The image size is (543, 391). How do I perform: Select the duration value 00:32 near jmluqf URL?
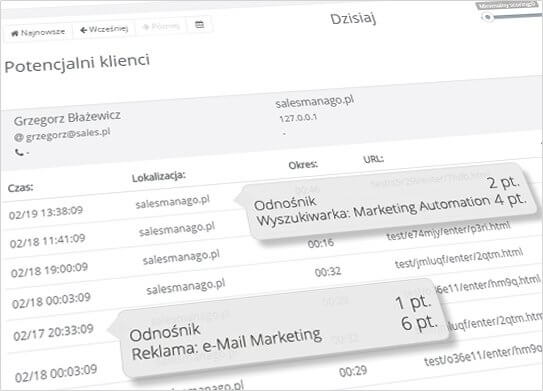click(328, 272)
